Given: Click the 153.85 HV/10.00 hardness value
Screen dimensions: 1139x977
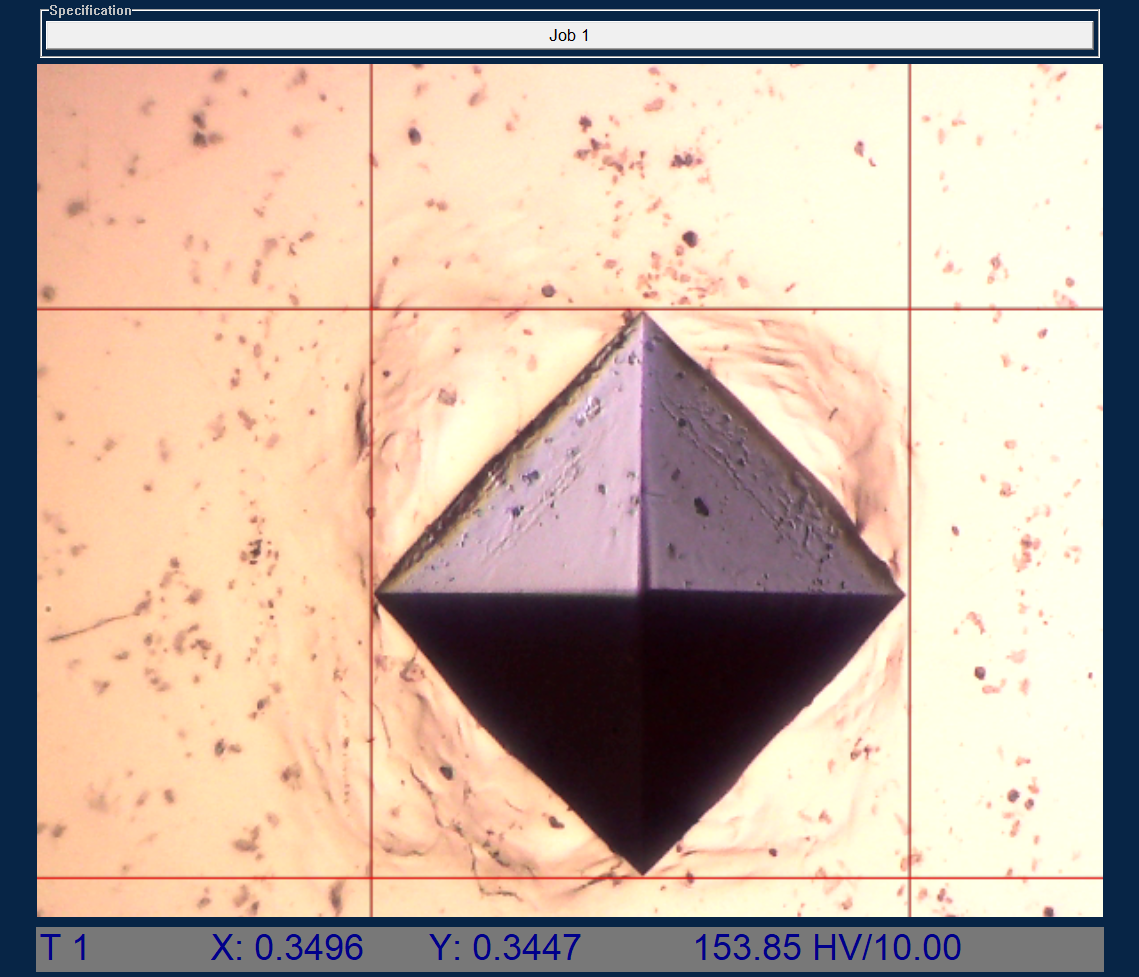Looking at the screenshot, I should (x=827, y=948).
